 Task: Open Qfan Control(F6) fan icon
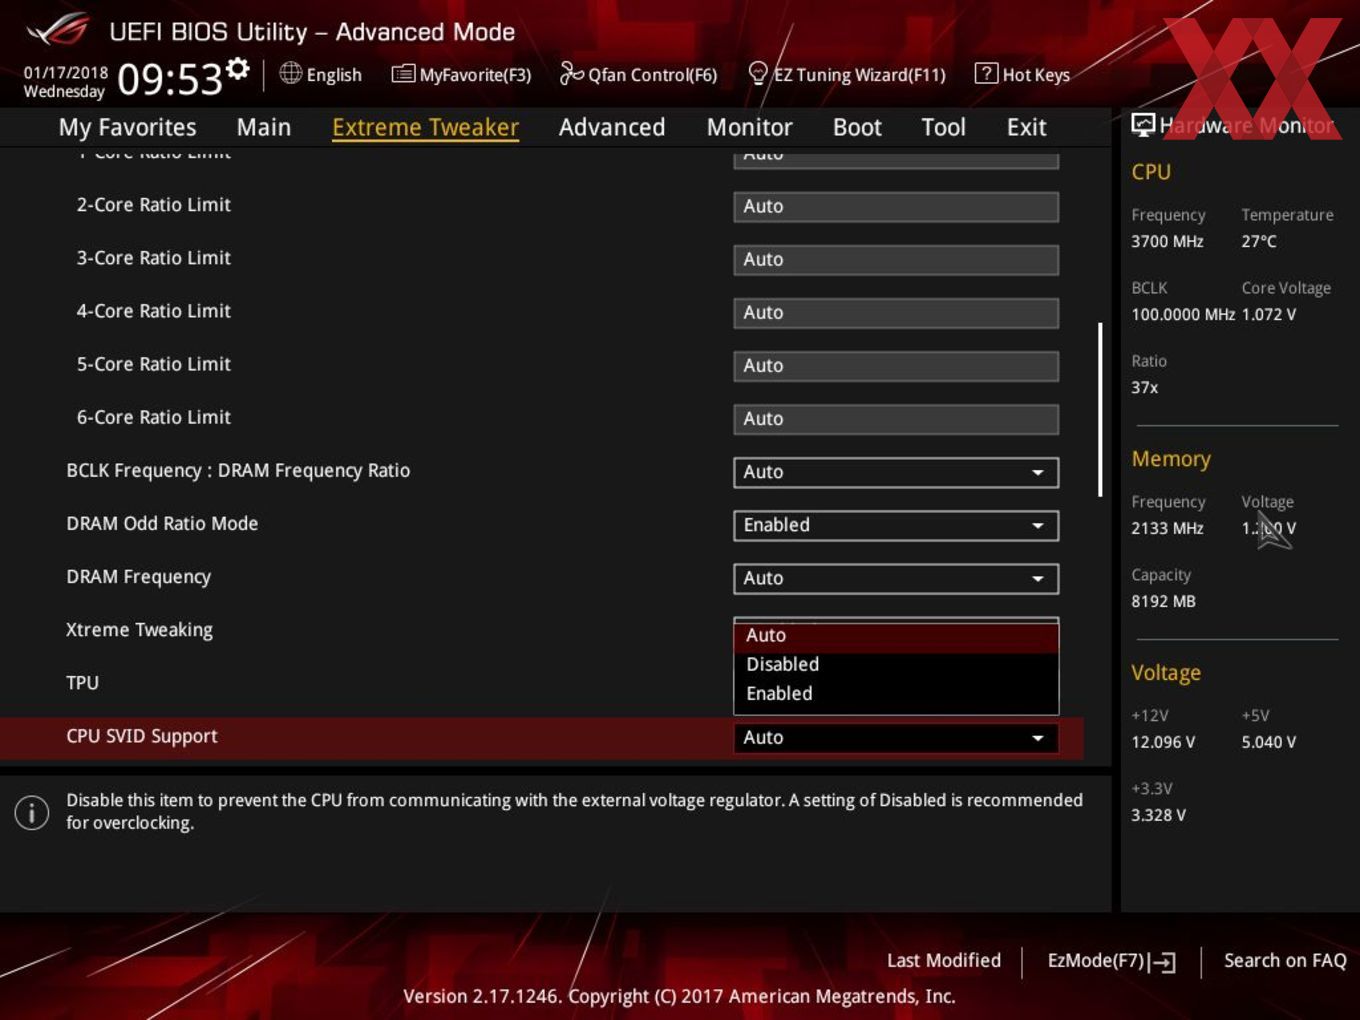(571, 73)
